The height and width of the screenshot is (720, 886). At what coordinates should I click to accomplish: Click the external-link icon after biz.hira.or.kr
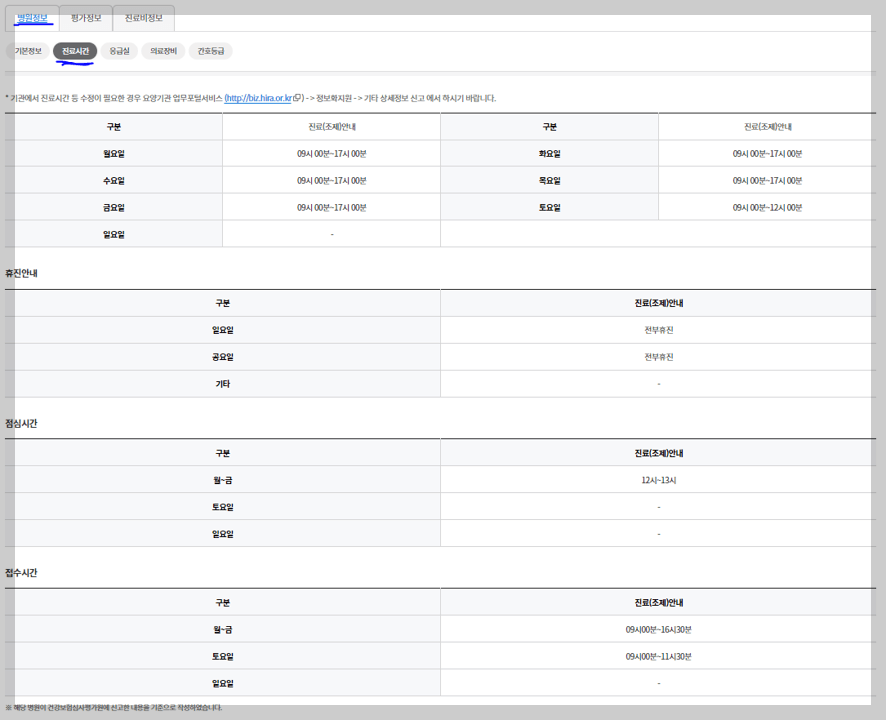point(298,98)
